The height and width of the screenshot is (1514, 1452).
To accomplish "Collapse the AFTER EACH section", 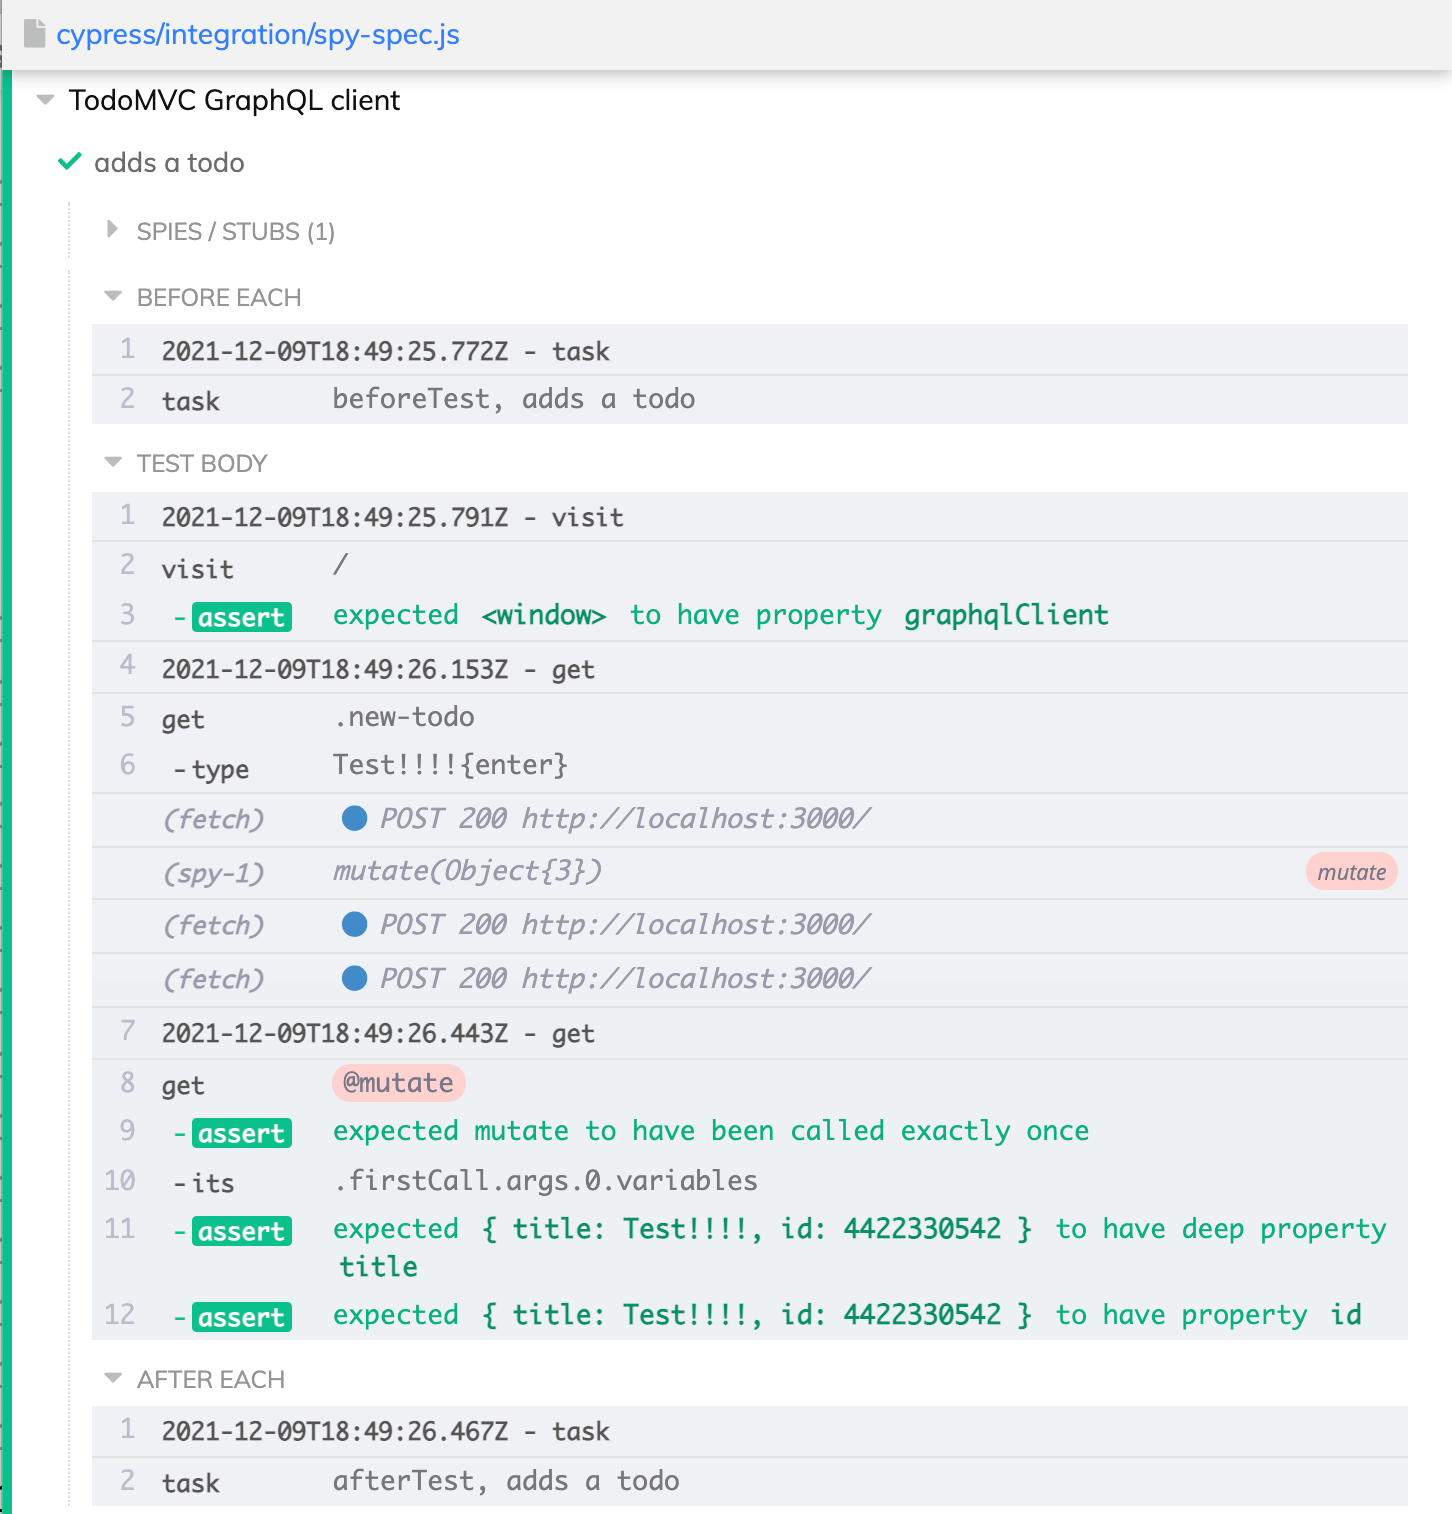I will tap(111, 1378).
